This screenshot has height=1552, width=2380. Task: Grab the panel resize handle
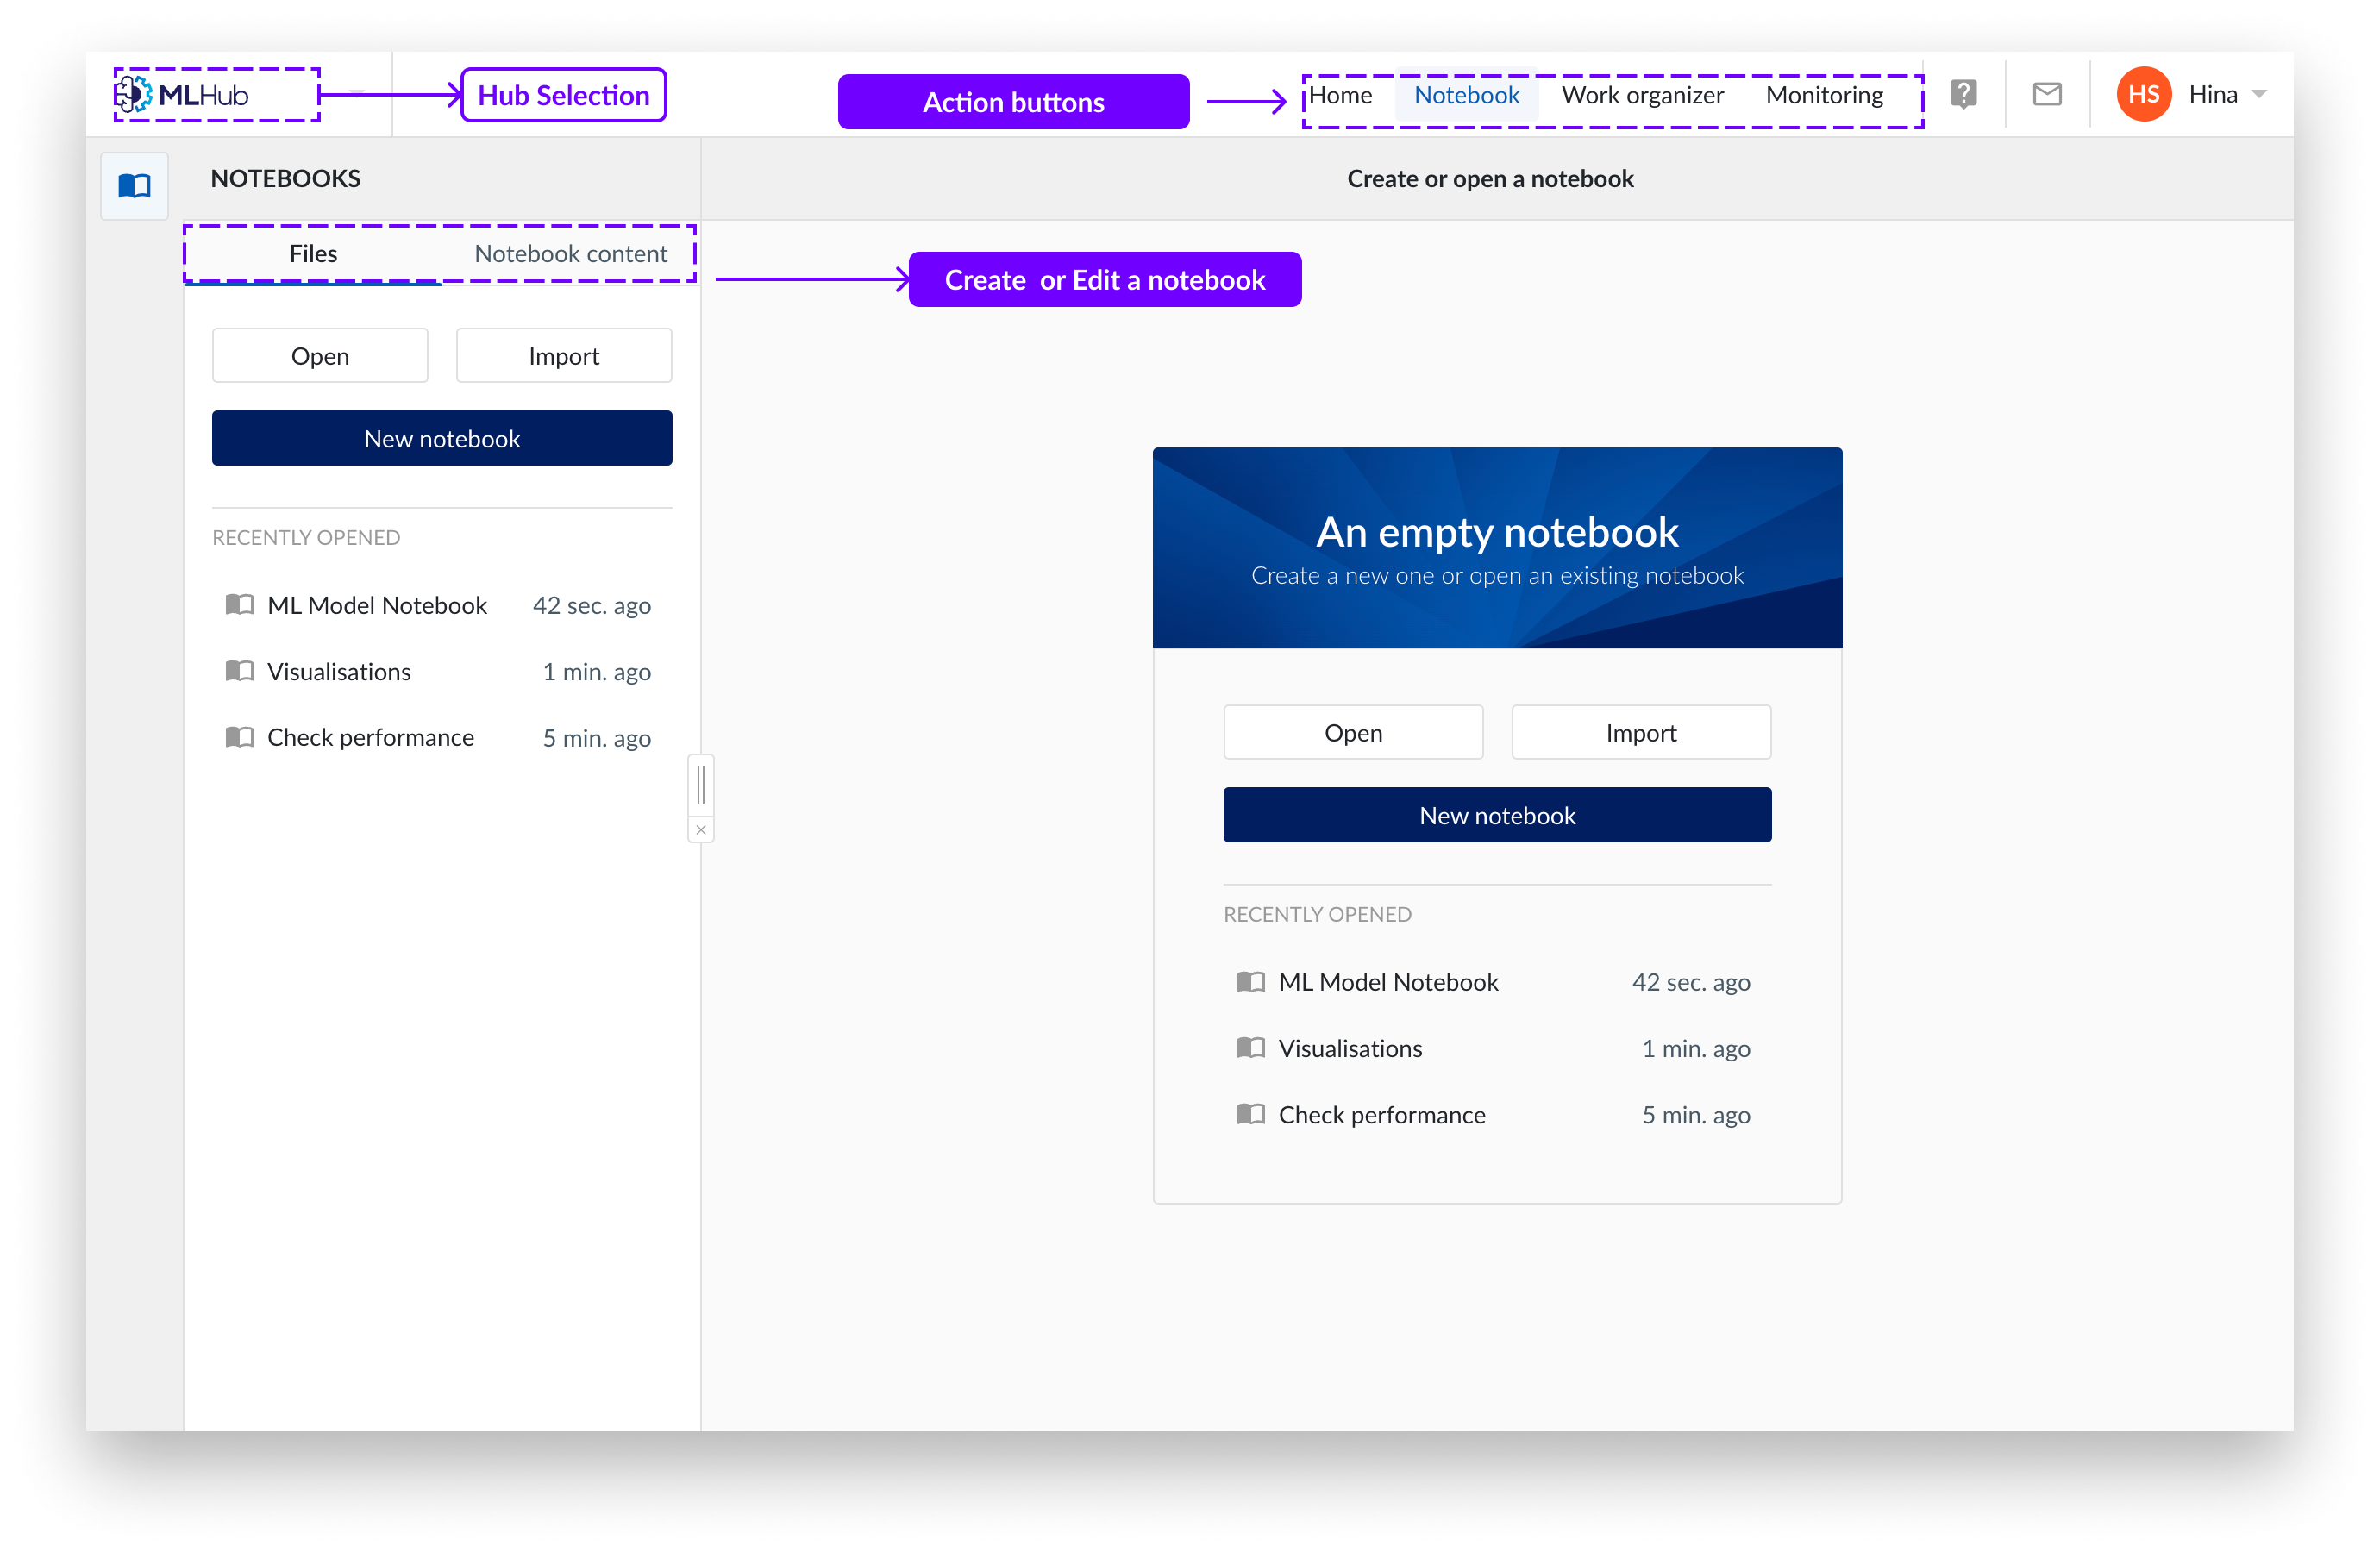701,784
